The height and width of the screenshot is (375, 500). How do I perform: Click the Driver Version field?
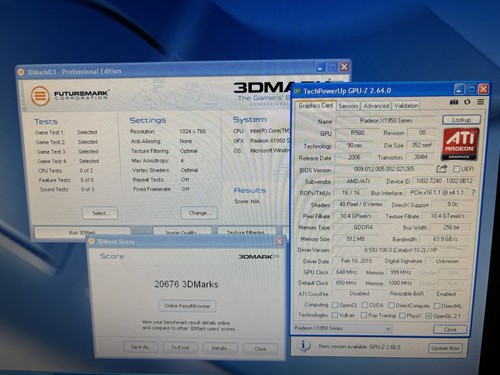click(x=400, y=250)
